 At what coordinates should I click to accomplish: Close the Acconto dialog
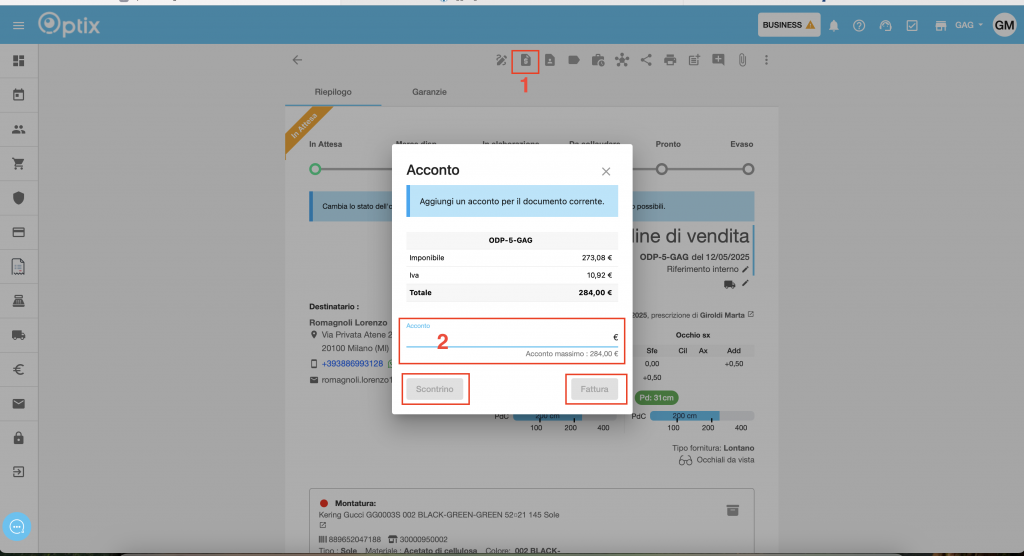click(606, 171)
